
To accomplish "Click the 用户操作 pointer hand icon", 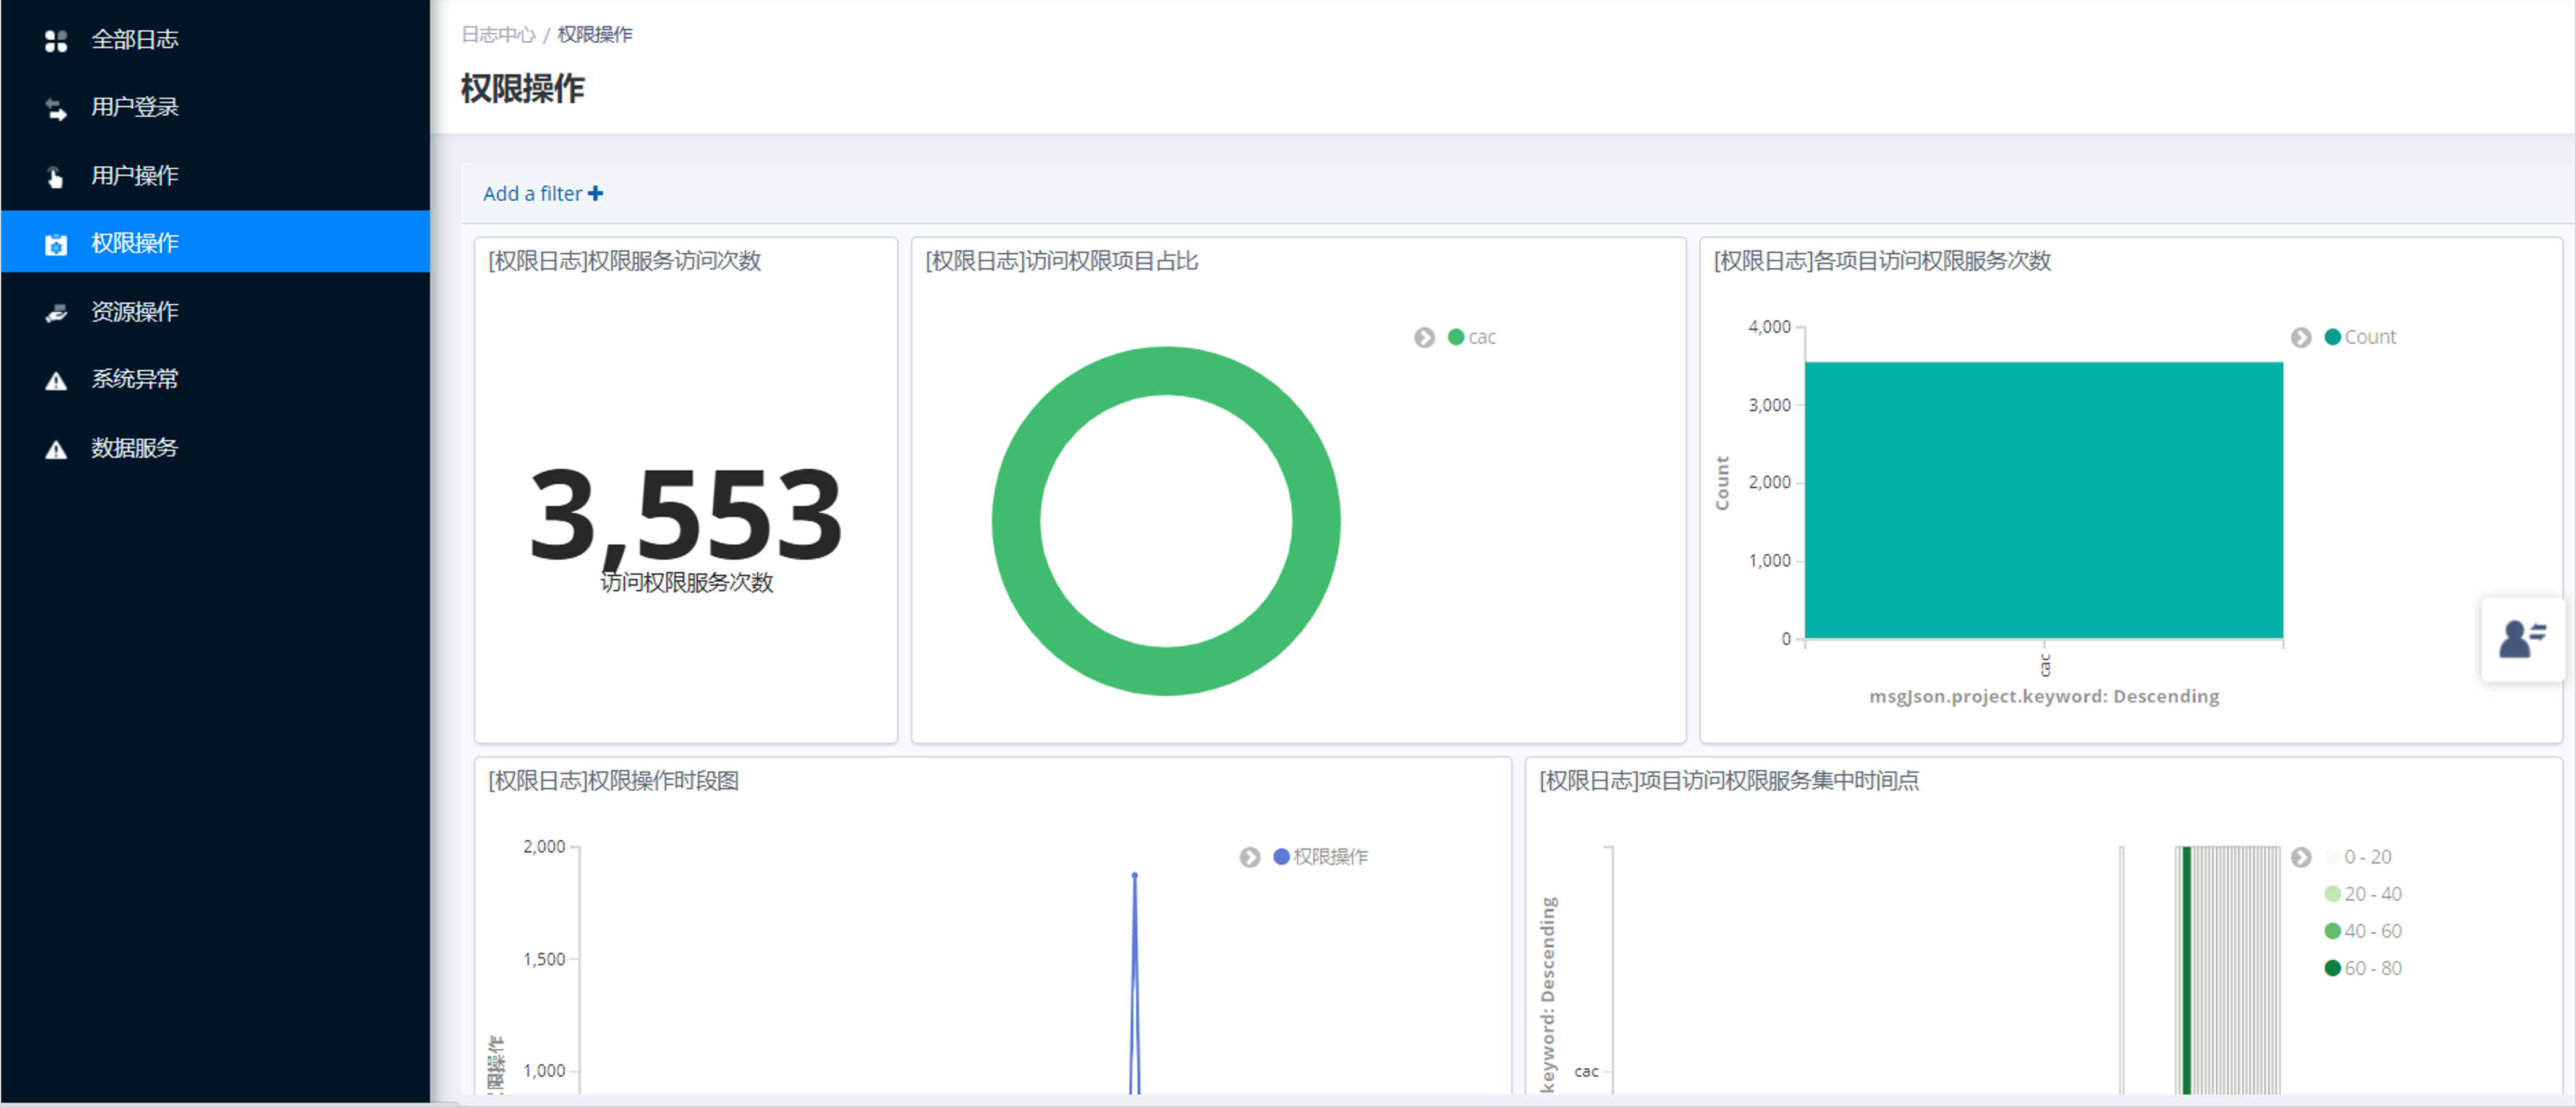I will [56, 177].
